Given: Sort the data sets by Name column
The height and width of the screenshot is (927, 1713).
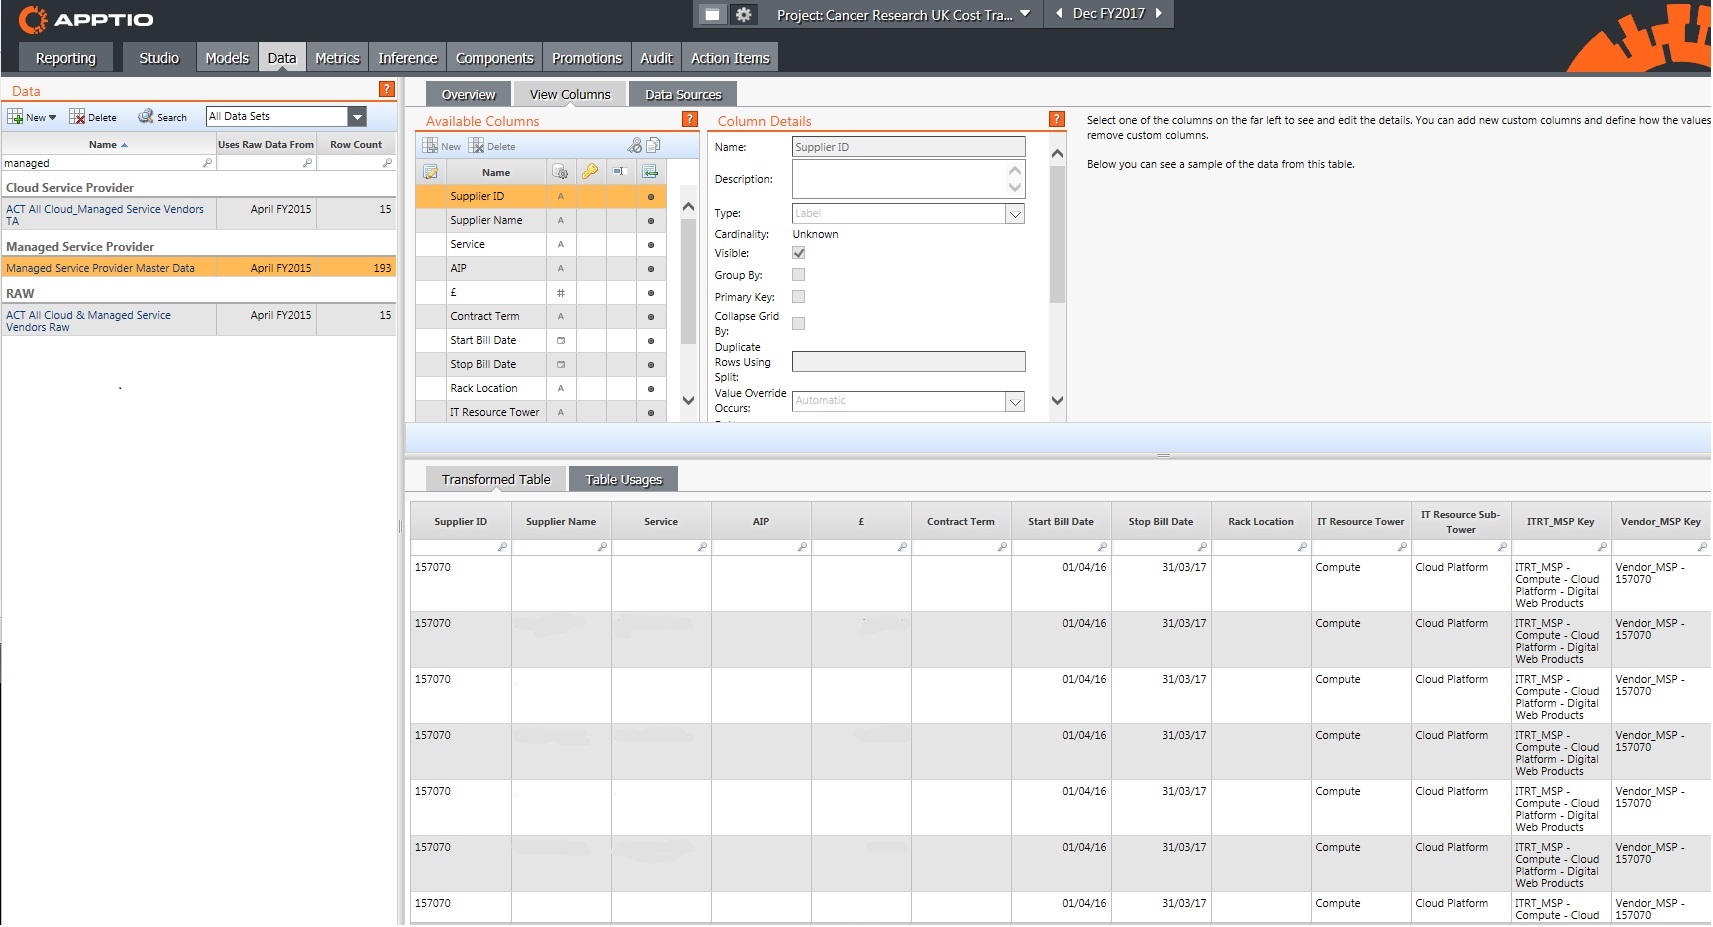Looking at the screenshot, I should 108,144.
